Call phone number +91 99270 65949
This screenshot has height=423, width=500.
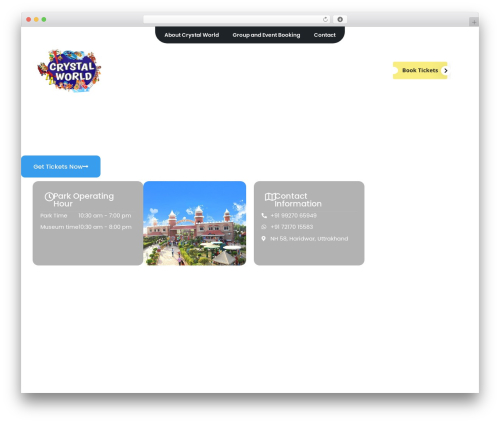click(x=294, y=216)
